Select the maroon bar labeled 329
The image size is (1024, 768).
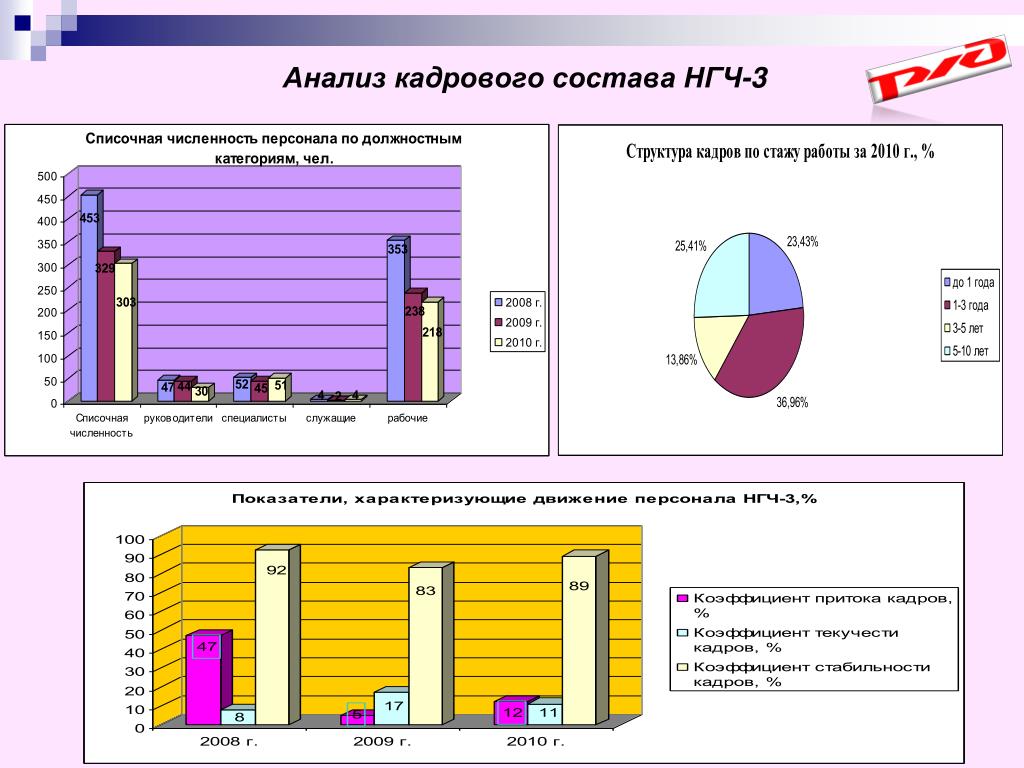pos(106,327)
